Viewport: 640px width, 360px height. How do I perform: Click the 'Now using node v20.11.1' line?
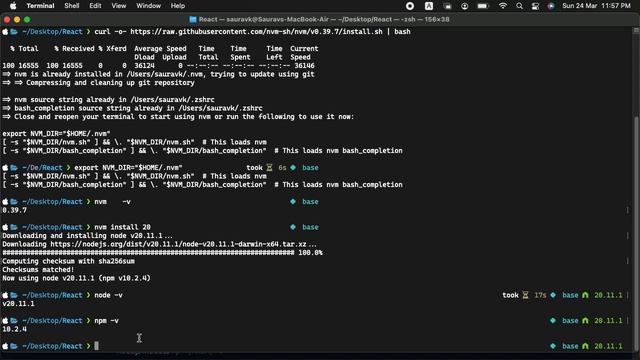76,278
